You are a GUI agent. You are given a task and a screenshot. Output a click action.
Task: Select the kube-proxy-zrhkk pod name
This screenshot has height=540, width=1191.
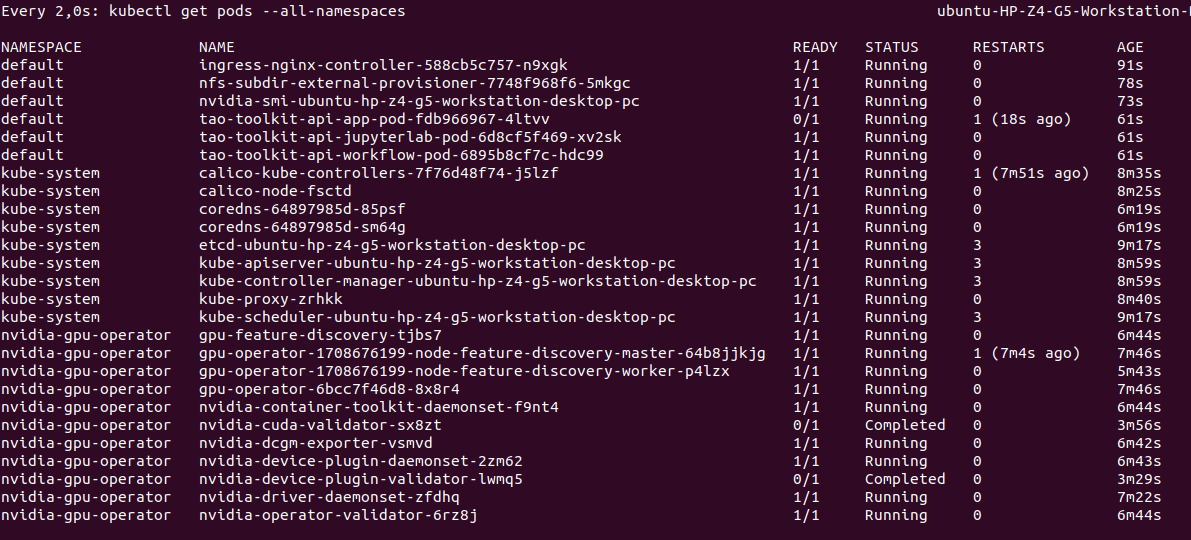click(x=270, y=299)
